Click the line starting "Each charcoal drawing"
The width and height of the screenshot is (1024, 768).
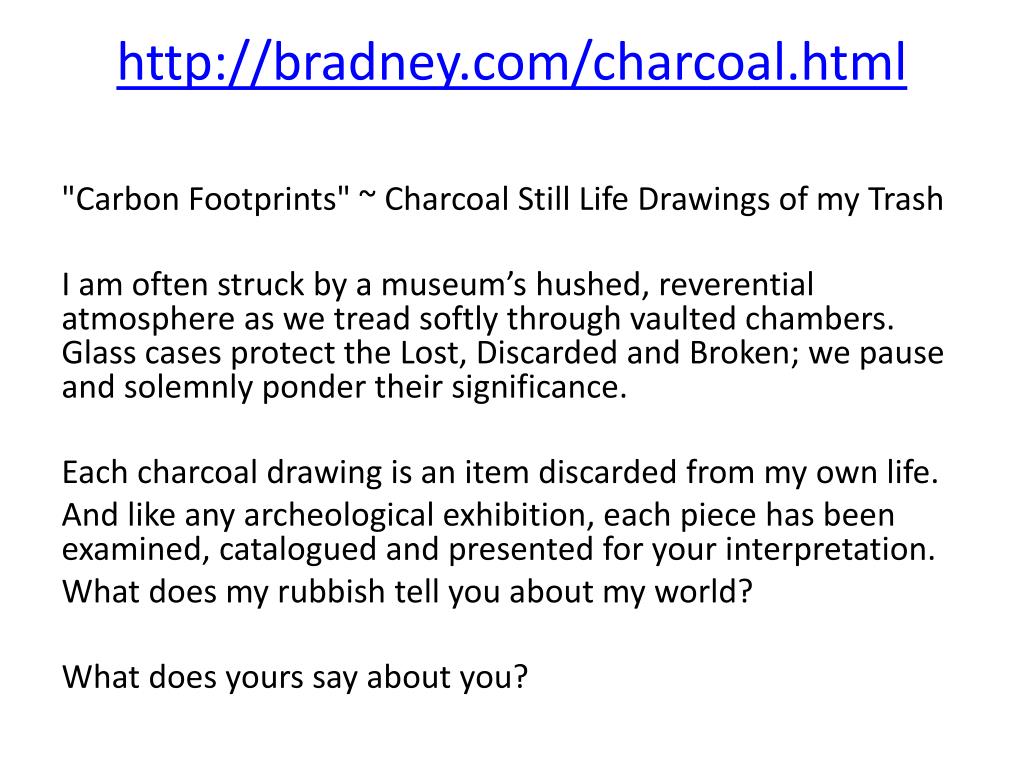tap(500, 471)
